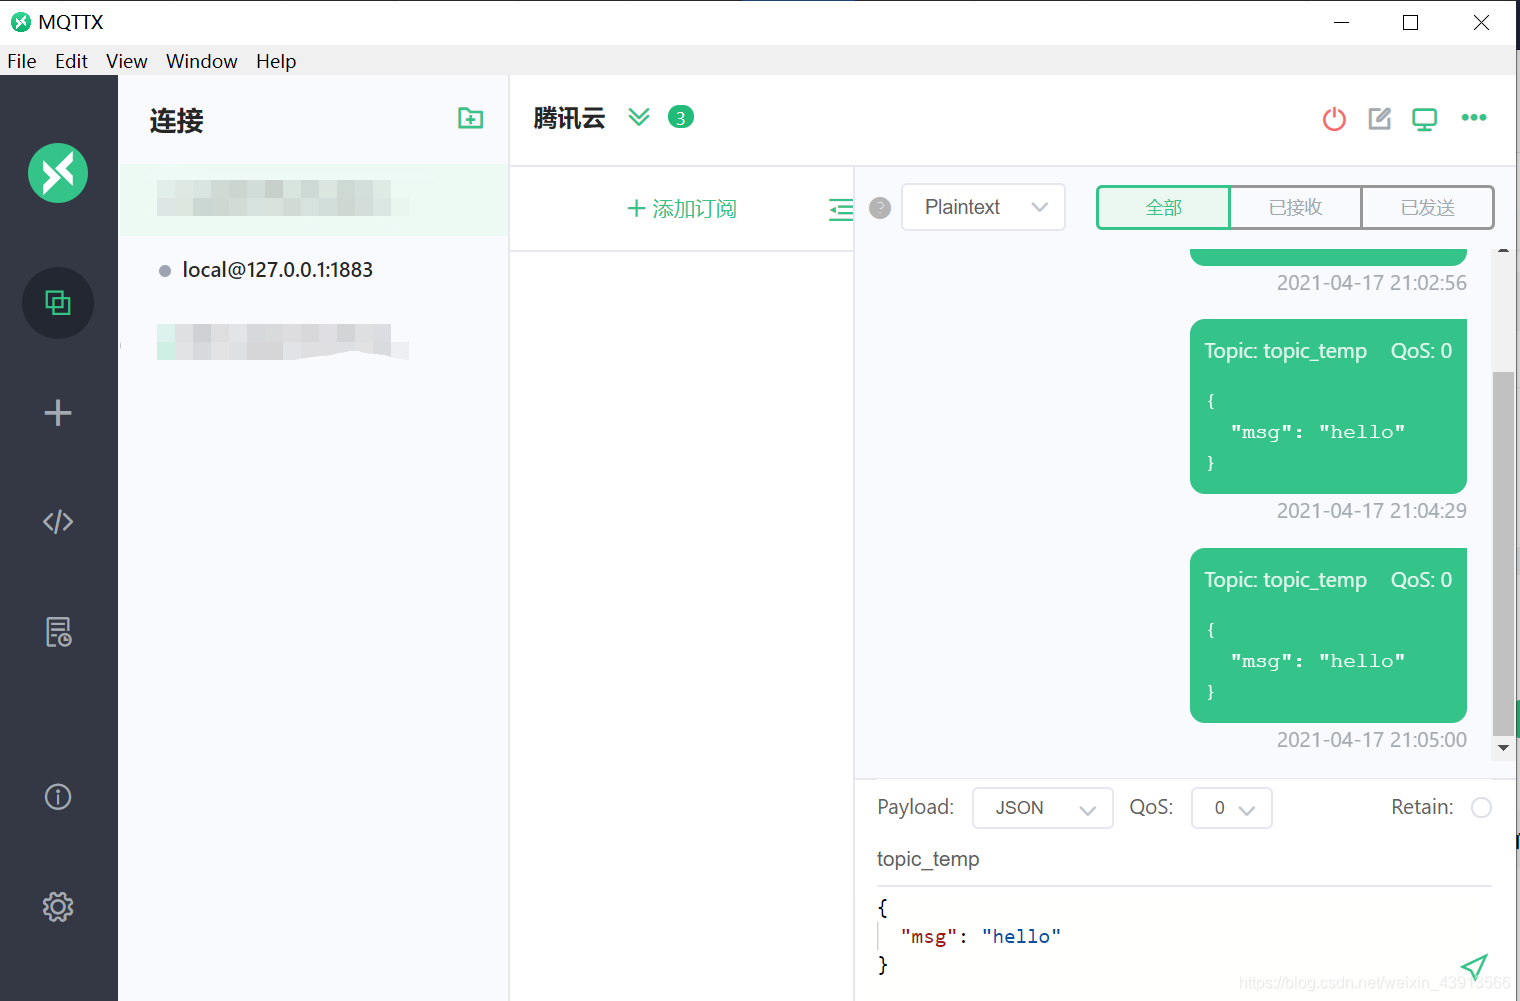Open the Edit menu
The width and height of the screenshot is (1520, 1001).
click(70, 61)
